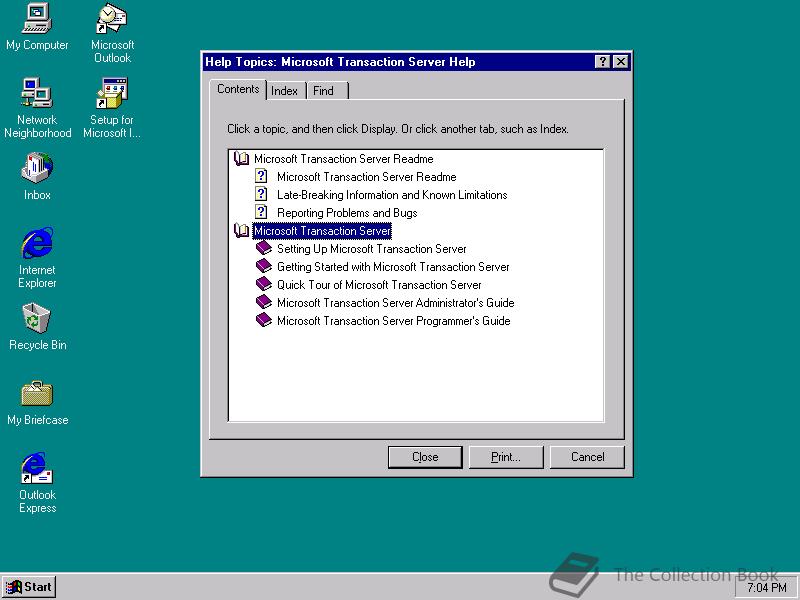Expand purple book for Setting Up Microsoft Transaction Server
Screen dimensions: 800x600
(264, 248)
